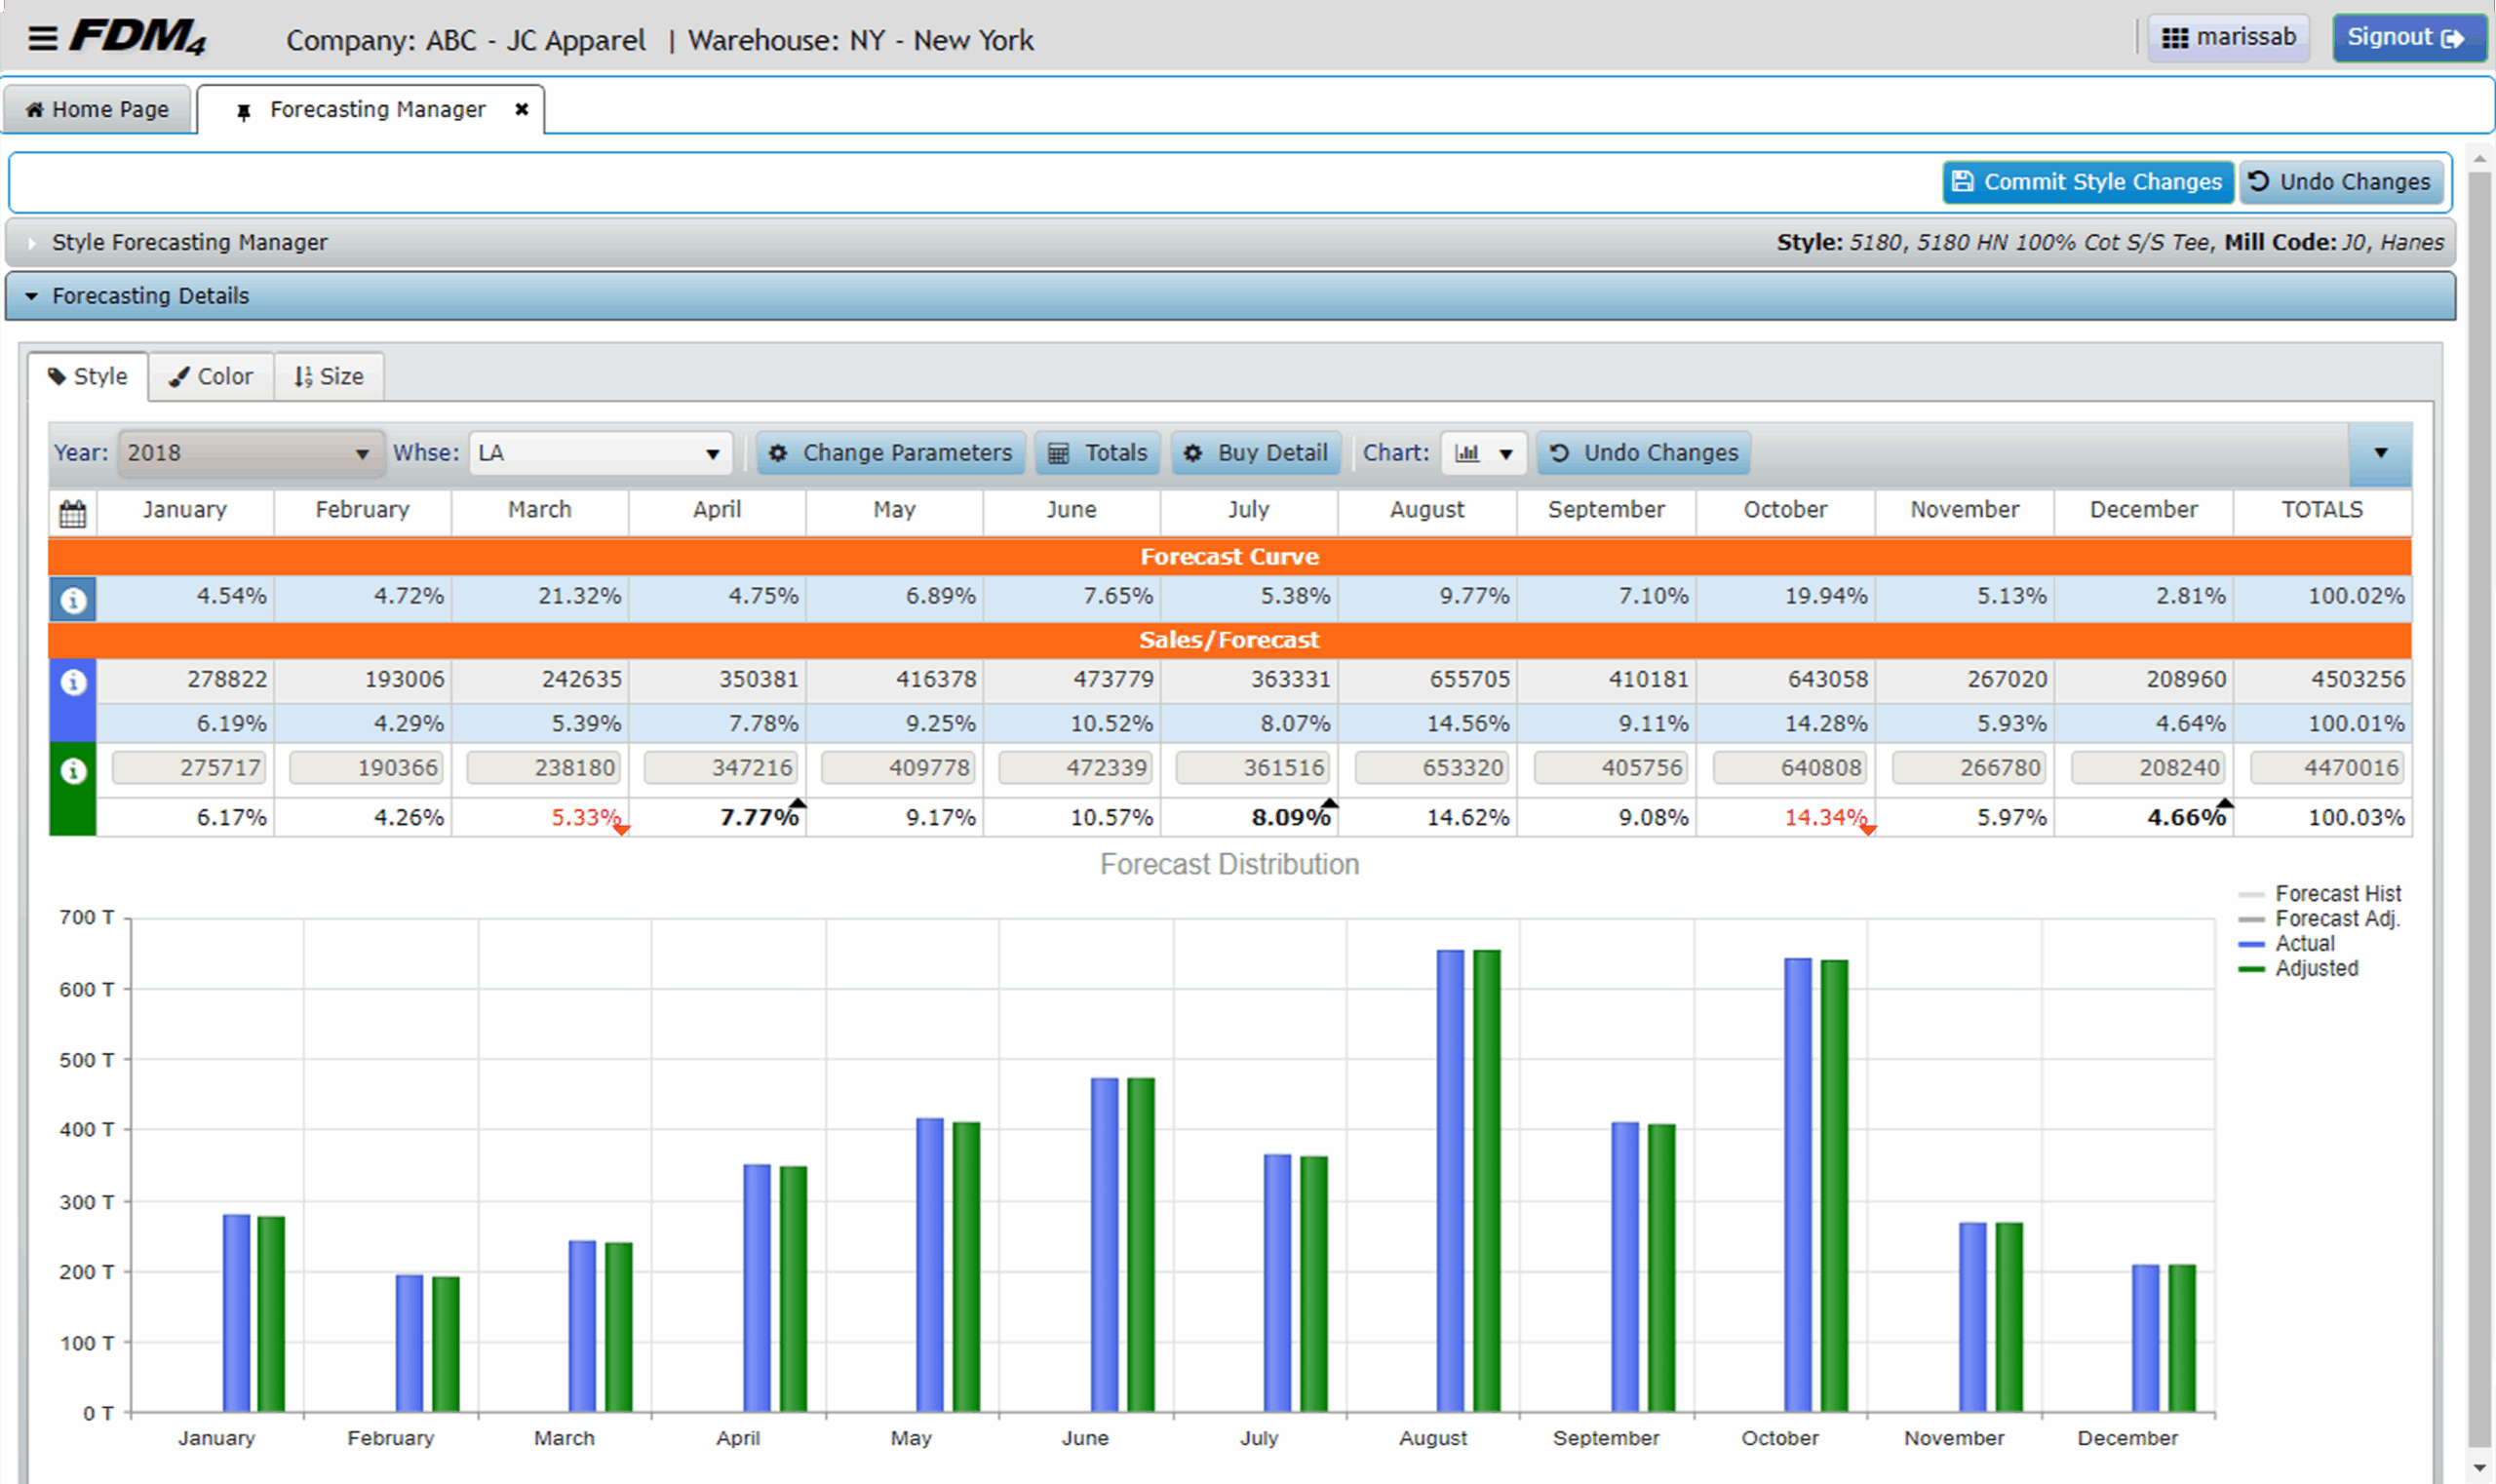2496x1484 pixels.
Task: Click the calendar icon beside January
Action: click(72, 513)
